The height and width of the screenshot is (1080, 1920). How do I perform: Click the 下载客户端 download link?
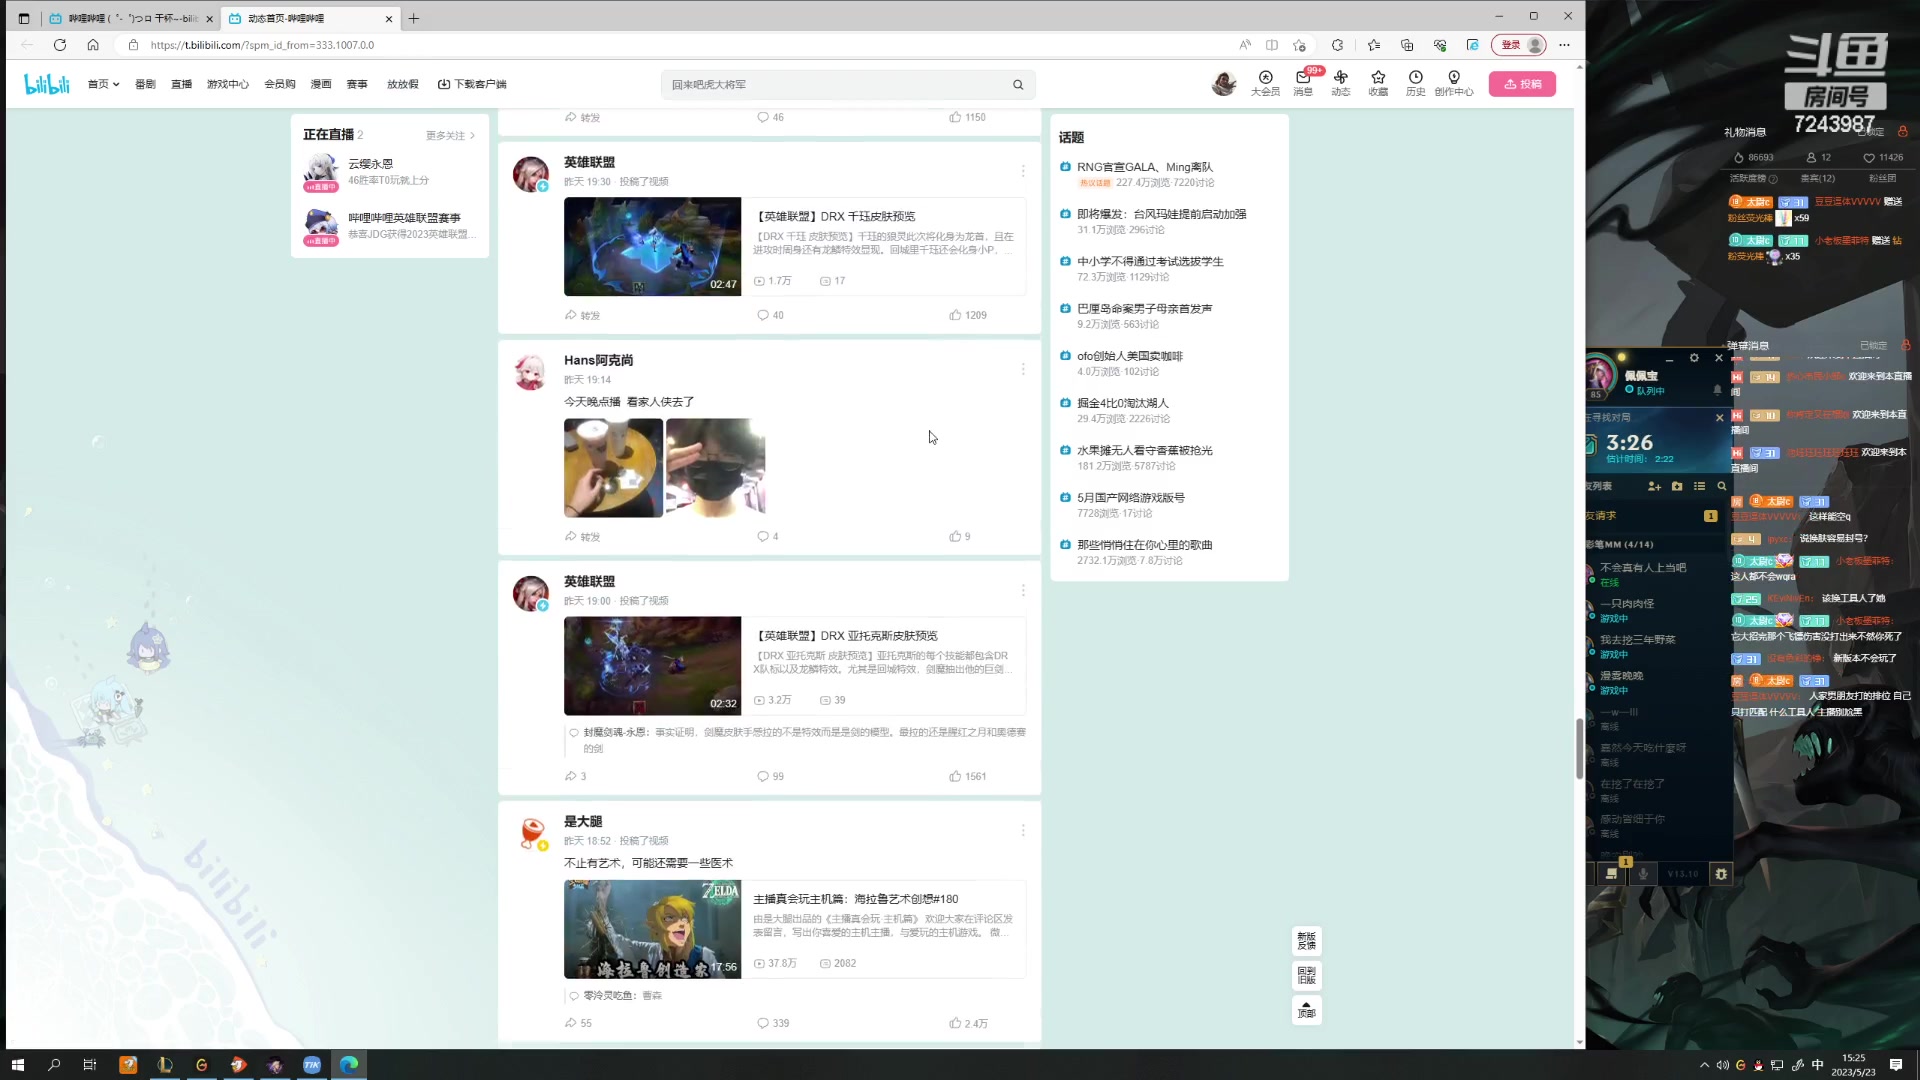(472, 84)
